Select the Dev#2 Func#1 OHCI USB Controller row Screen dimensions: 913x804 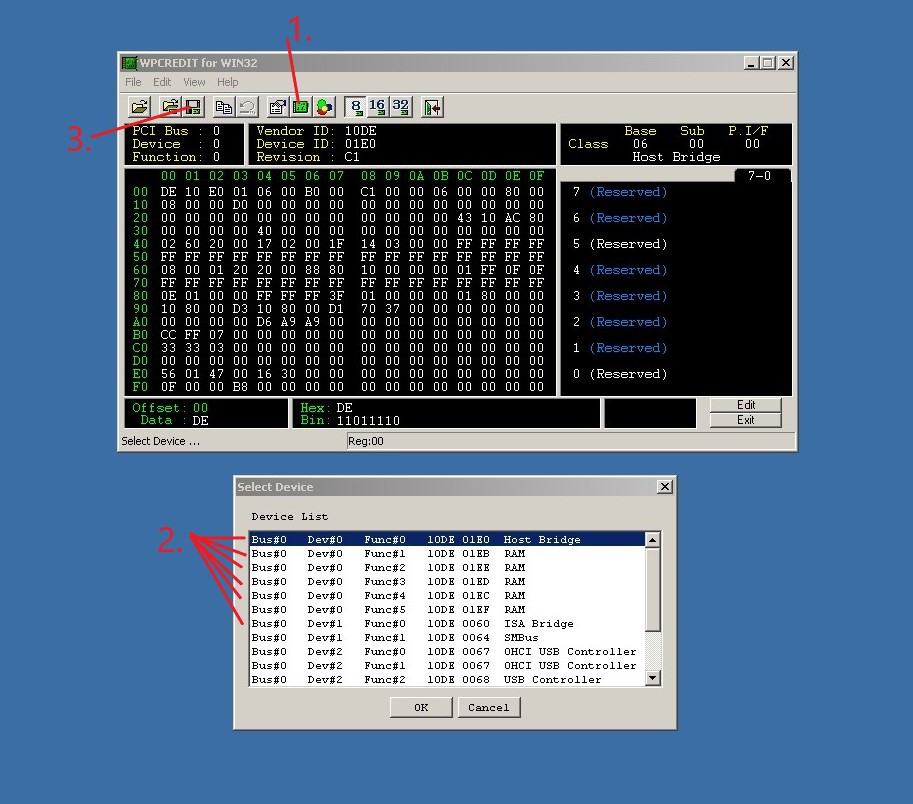point(447,665)
